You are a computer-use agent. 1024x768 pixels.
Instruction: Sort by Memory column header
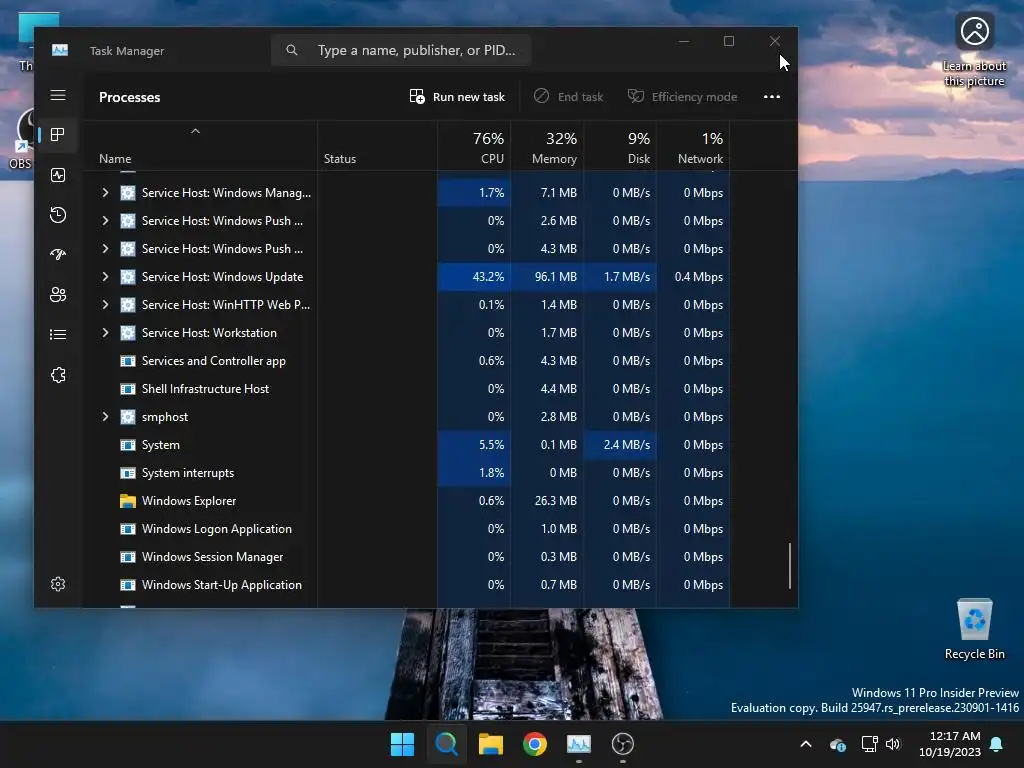point(547,146)
